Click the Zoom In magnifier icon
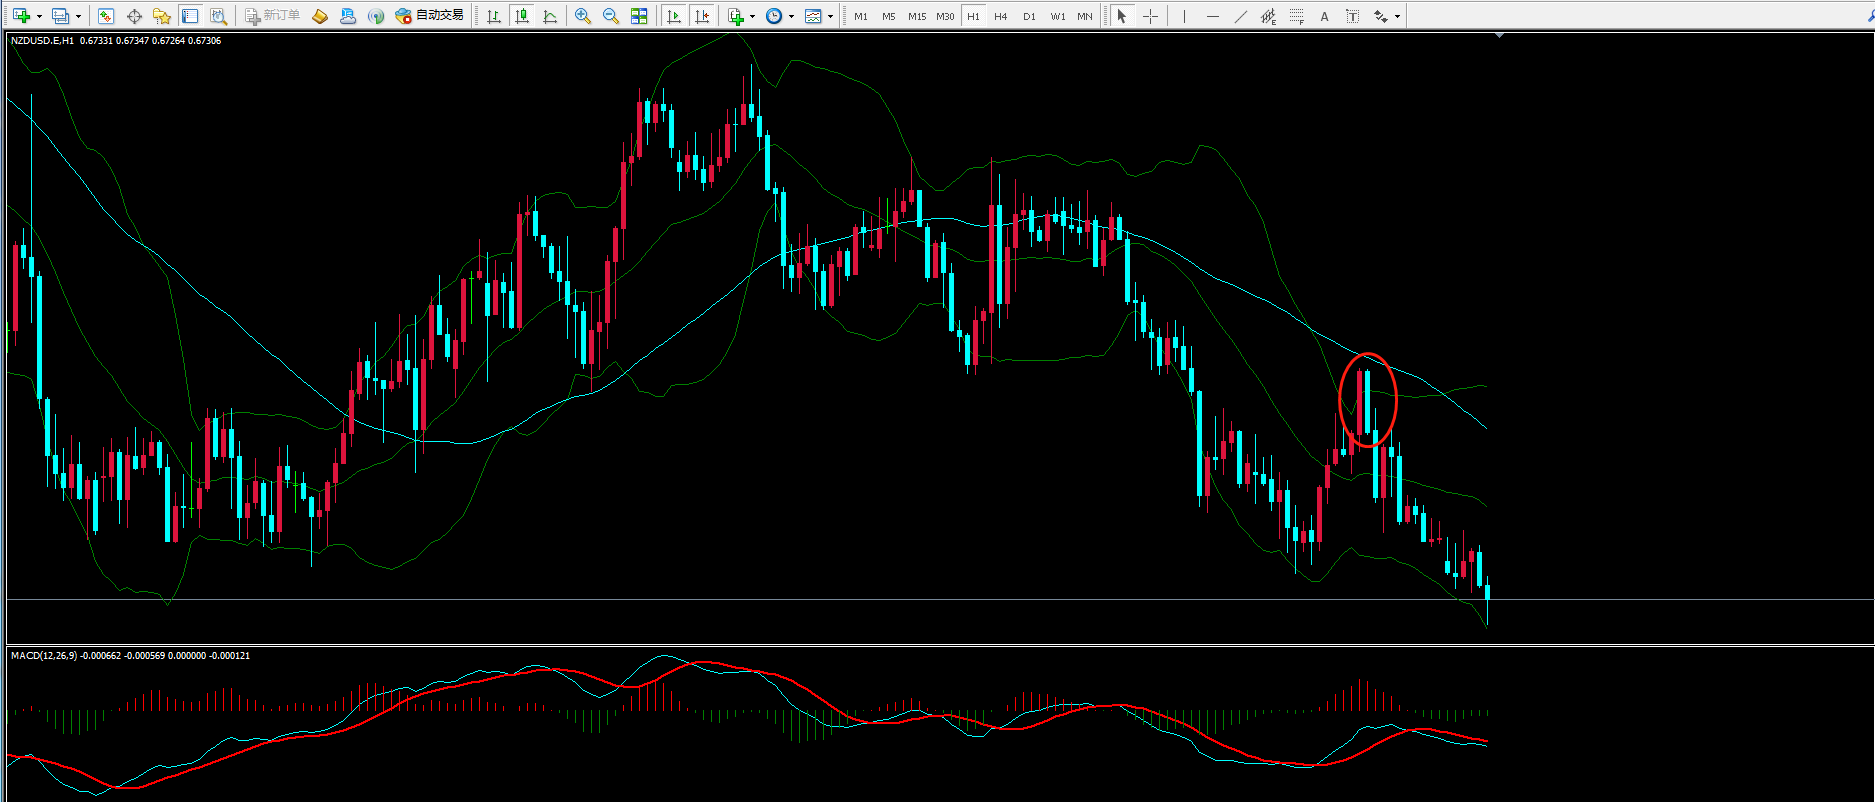 pos(583,16)
